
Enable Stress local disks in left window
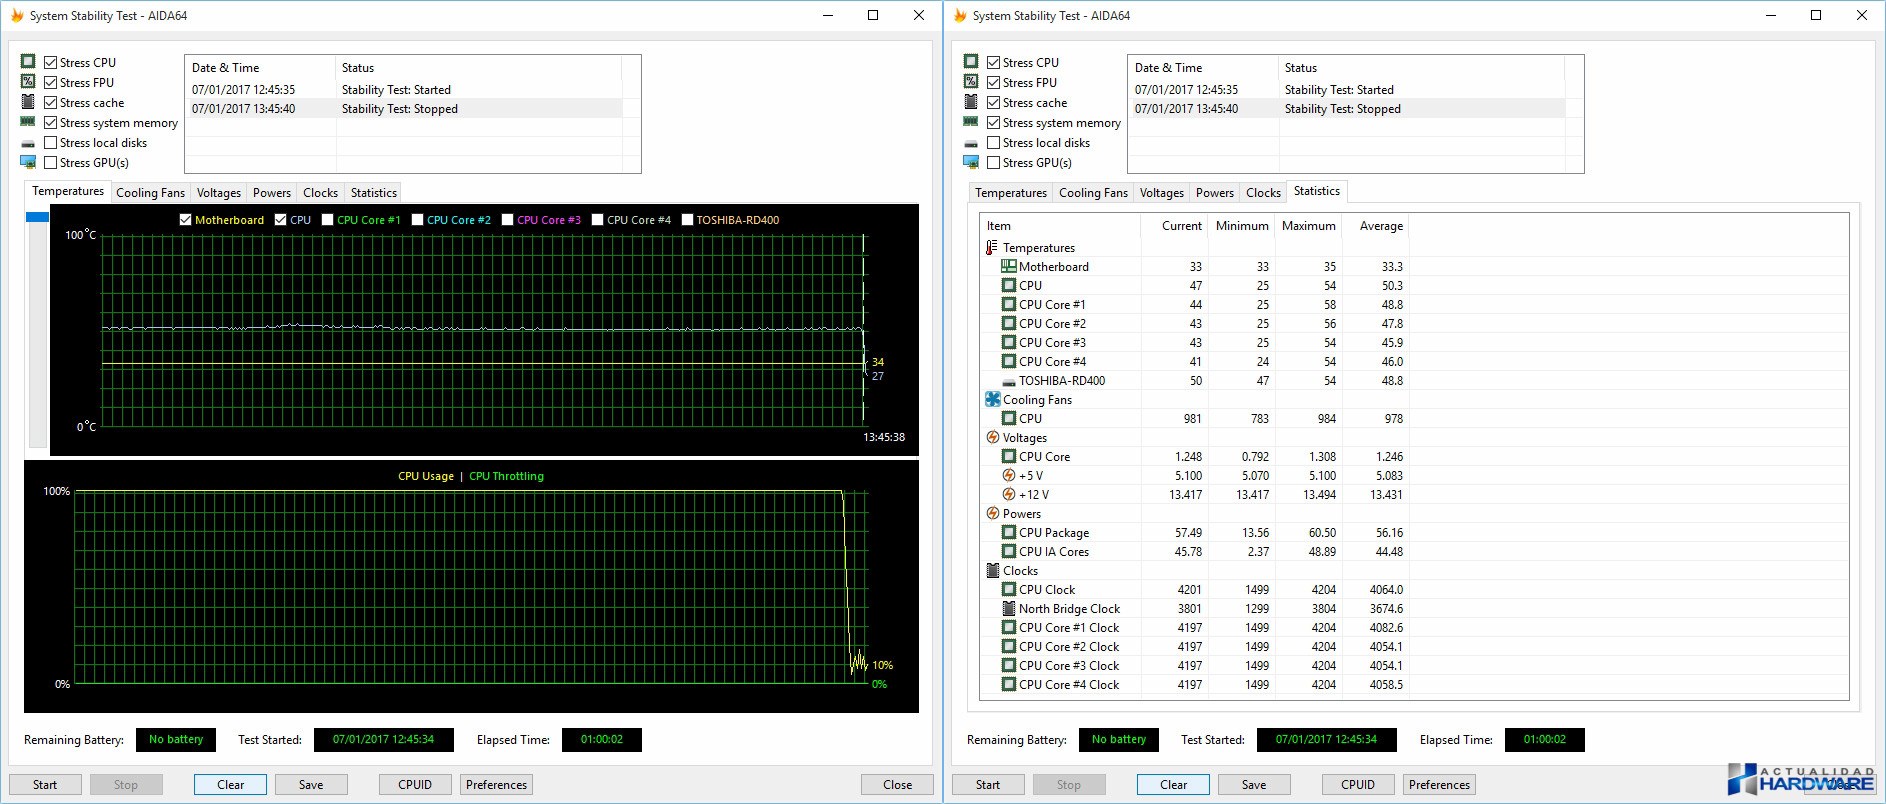click(51, 143)
